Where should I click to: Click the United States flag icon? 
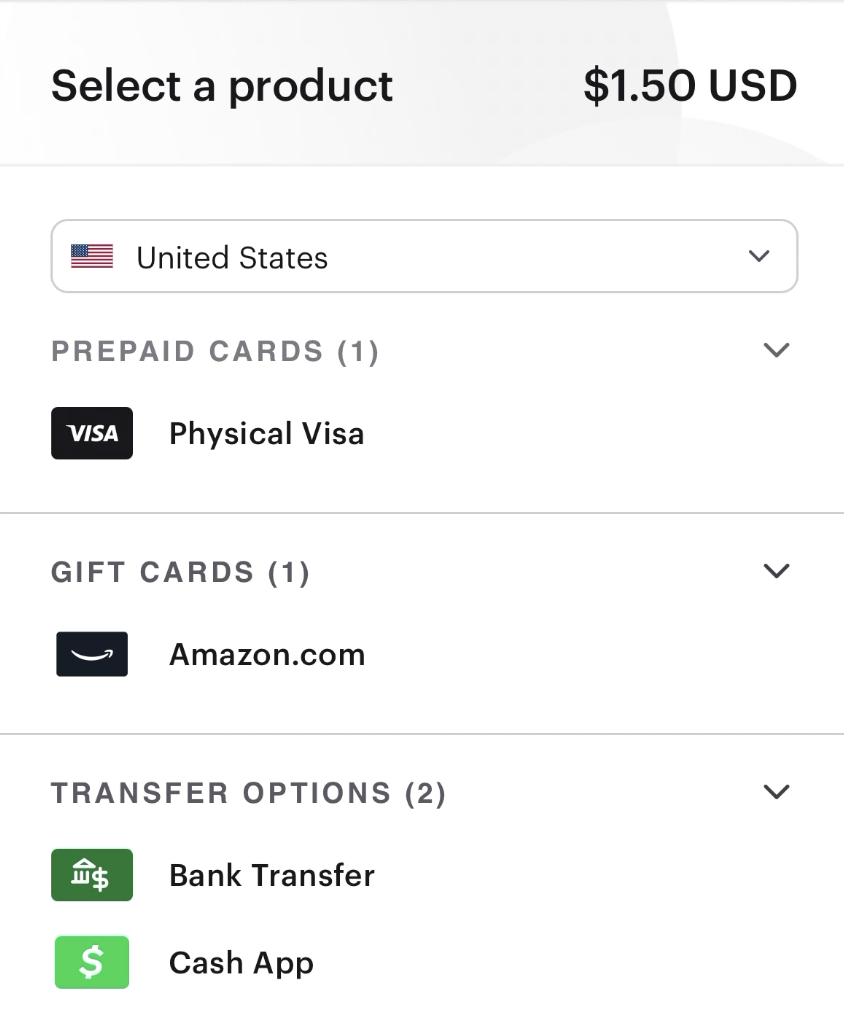tap(92, 256)
